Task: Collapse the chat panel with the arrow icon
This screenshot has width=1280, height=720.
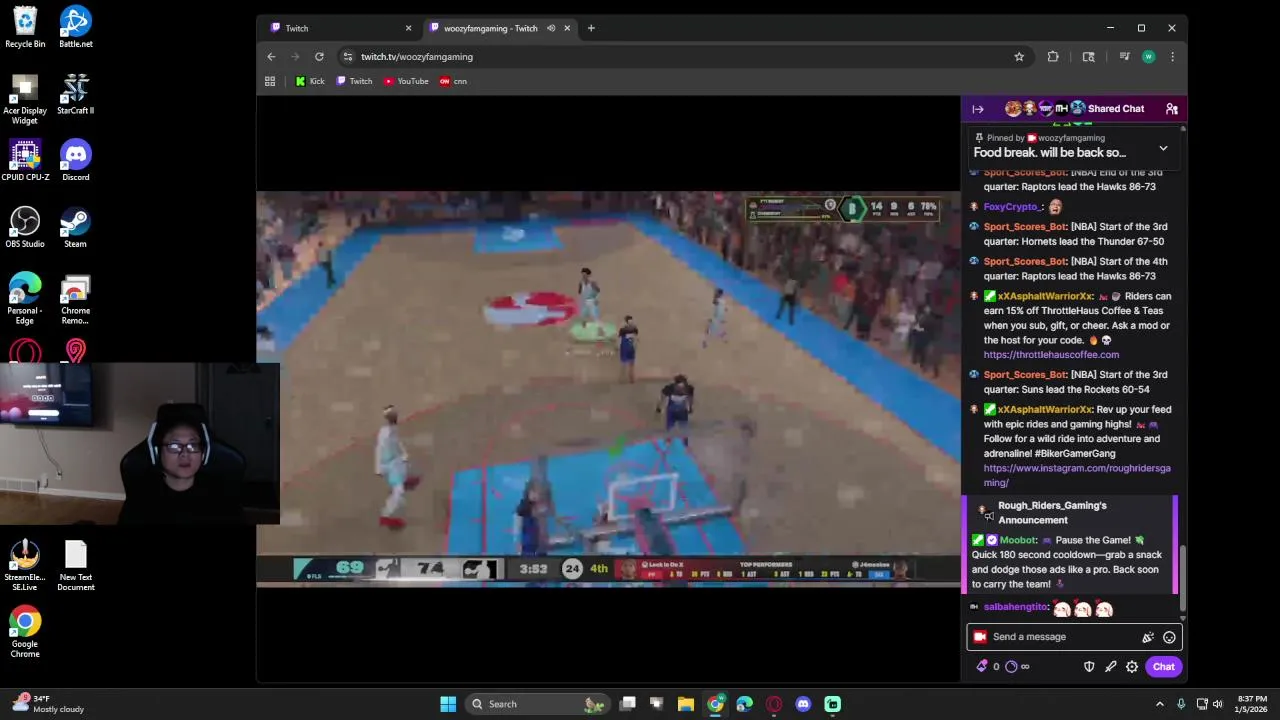Action: [x=978, y=109]
